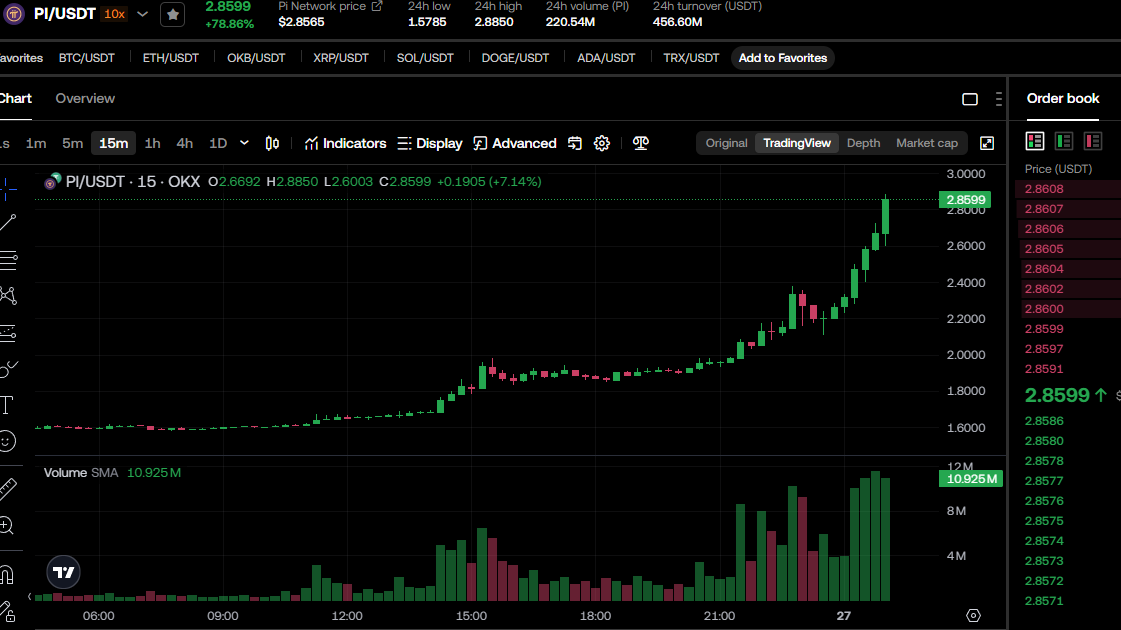Image resolution: width=1121 pixels, height=630 pixels.
Task: Click the Volume SMA indicator legend
Action: click(x=112, y=473)
